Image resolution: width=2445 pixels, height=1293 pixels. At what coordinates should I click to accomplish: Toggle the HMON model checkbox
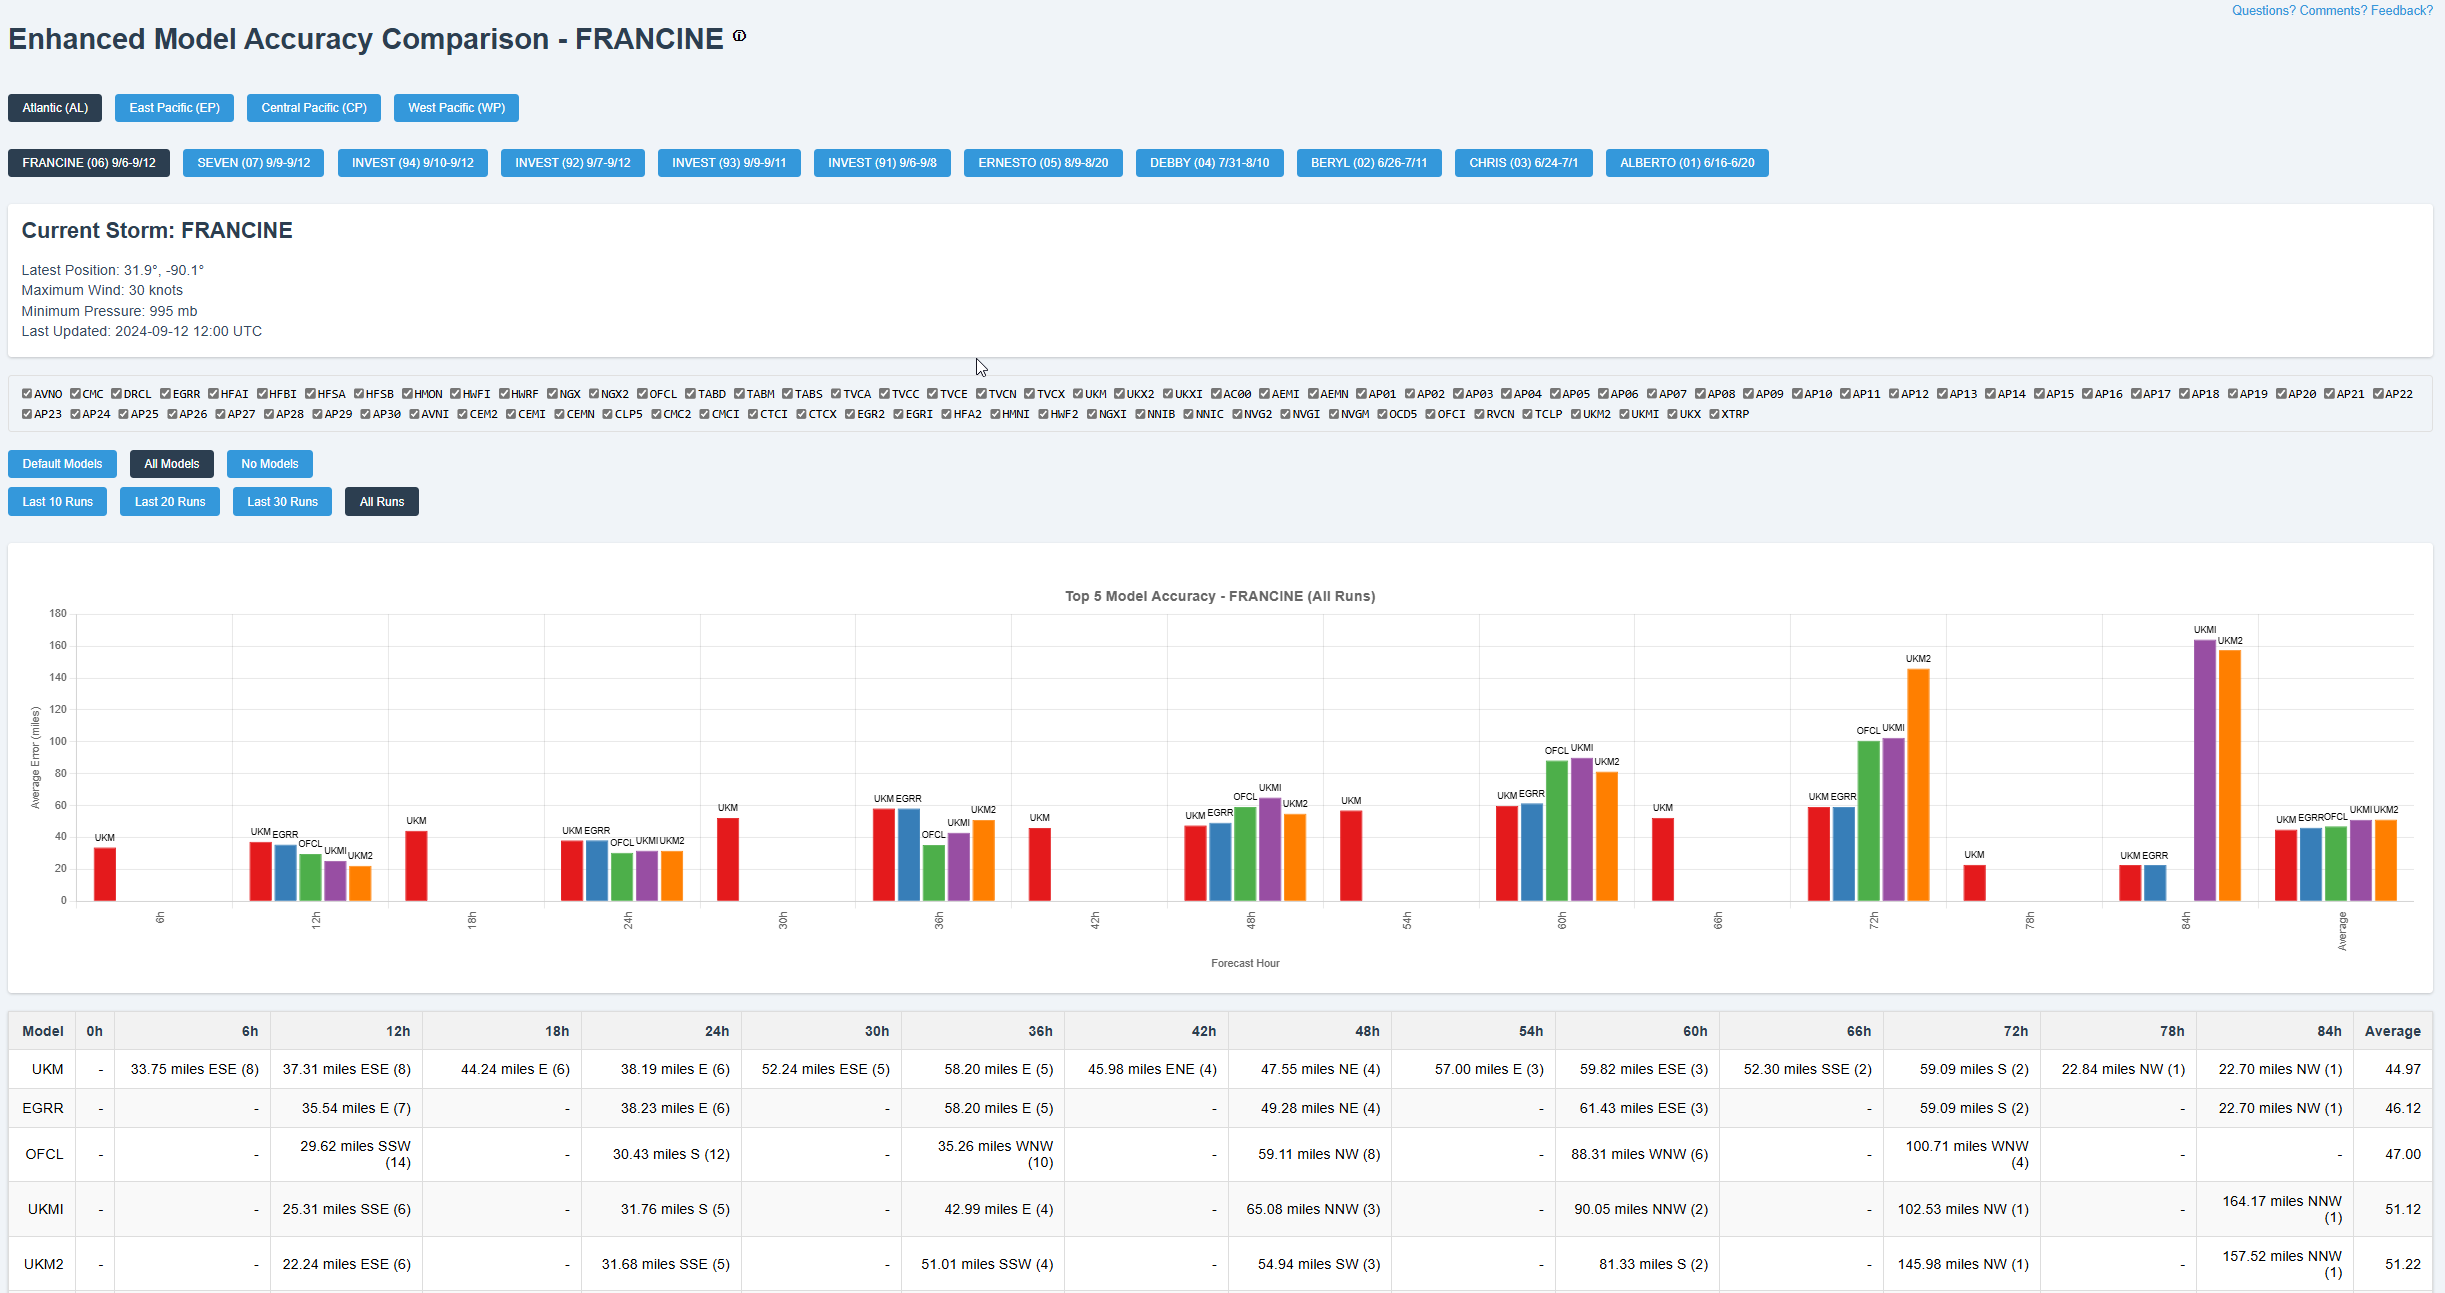click(407, 394)
